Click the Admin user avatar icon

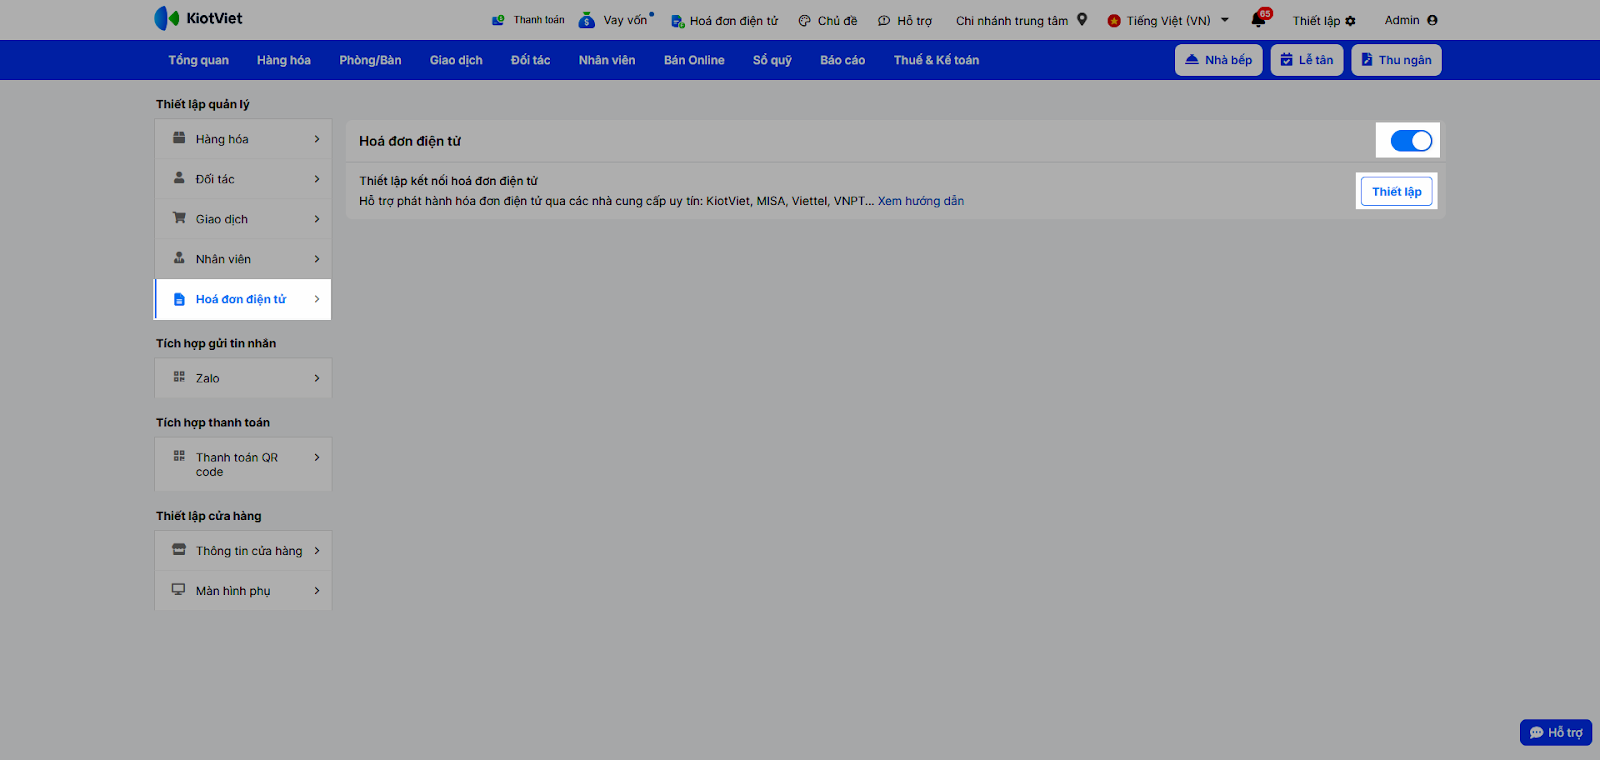(1432, 20)
